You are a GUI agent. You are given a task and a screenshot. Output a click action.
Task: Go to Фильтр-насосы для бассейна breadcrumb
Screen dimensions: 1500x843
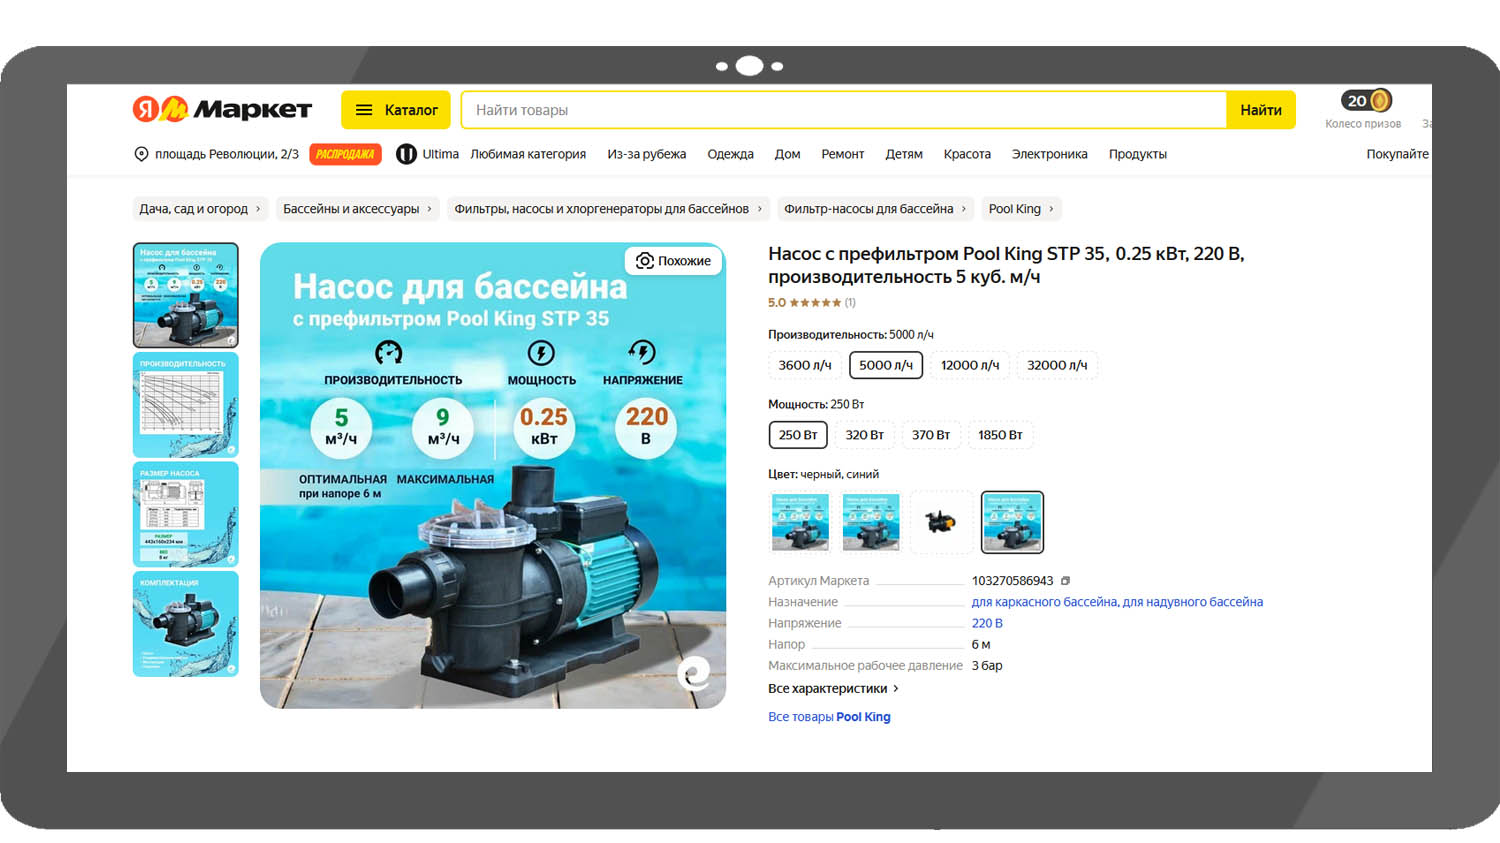875,209
